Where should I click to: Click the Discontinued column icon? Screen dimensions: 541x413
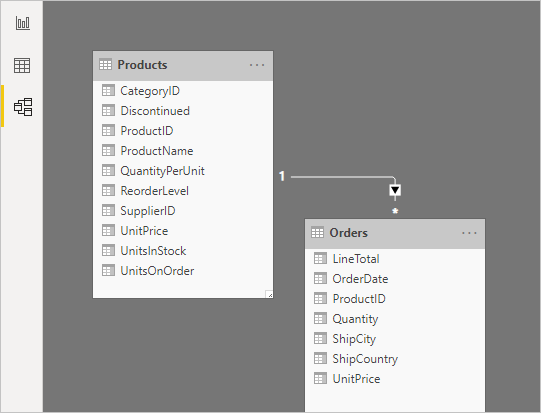pyautogui.click(x=108, y=110)
